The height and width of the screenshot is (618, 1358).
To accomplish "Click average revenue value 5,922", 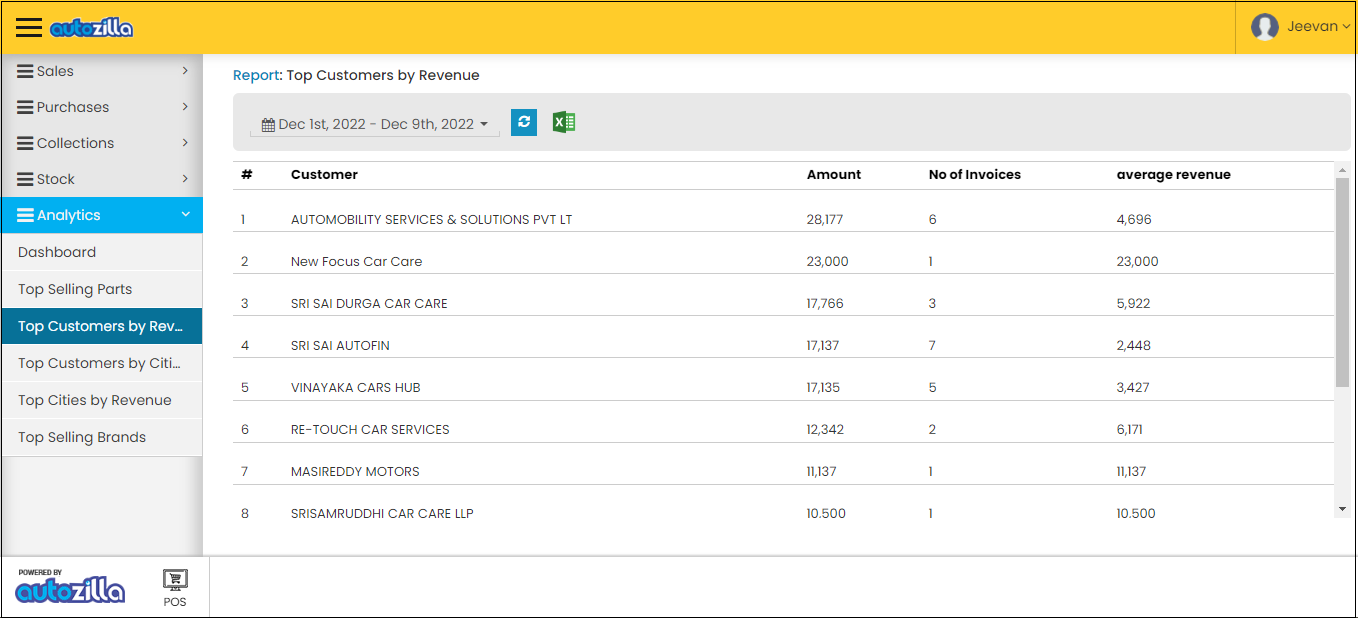I will [x=1133, y=303].
